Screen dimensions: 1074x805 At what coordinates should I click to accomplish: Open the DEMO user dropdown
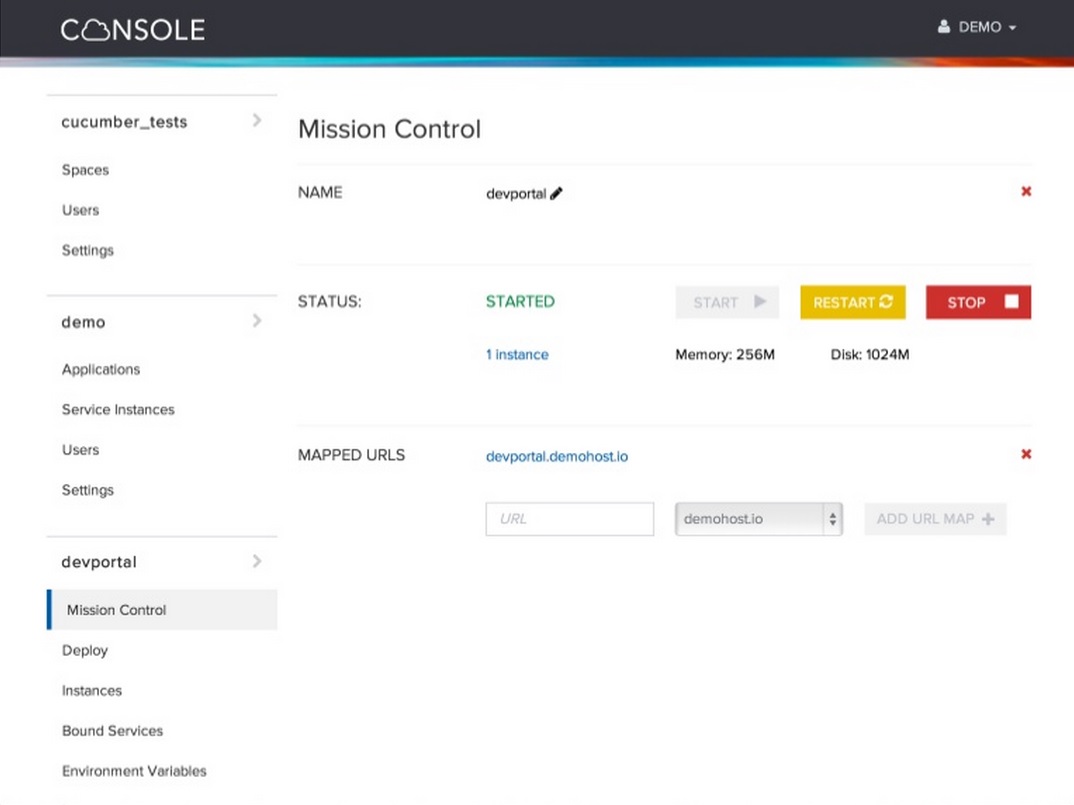click(x=977, y=27)
